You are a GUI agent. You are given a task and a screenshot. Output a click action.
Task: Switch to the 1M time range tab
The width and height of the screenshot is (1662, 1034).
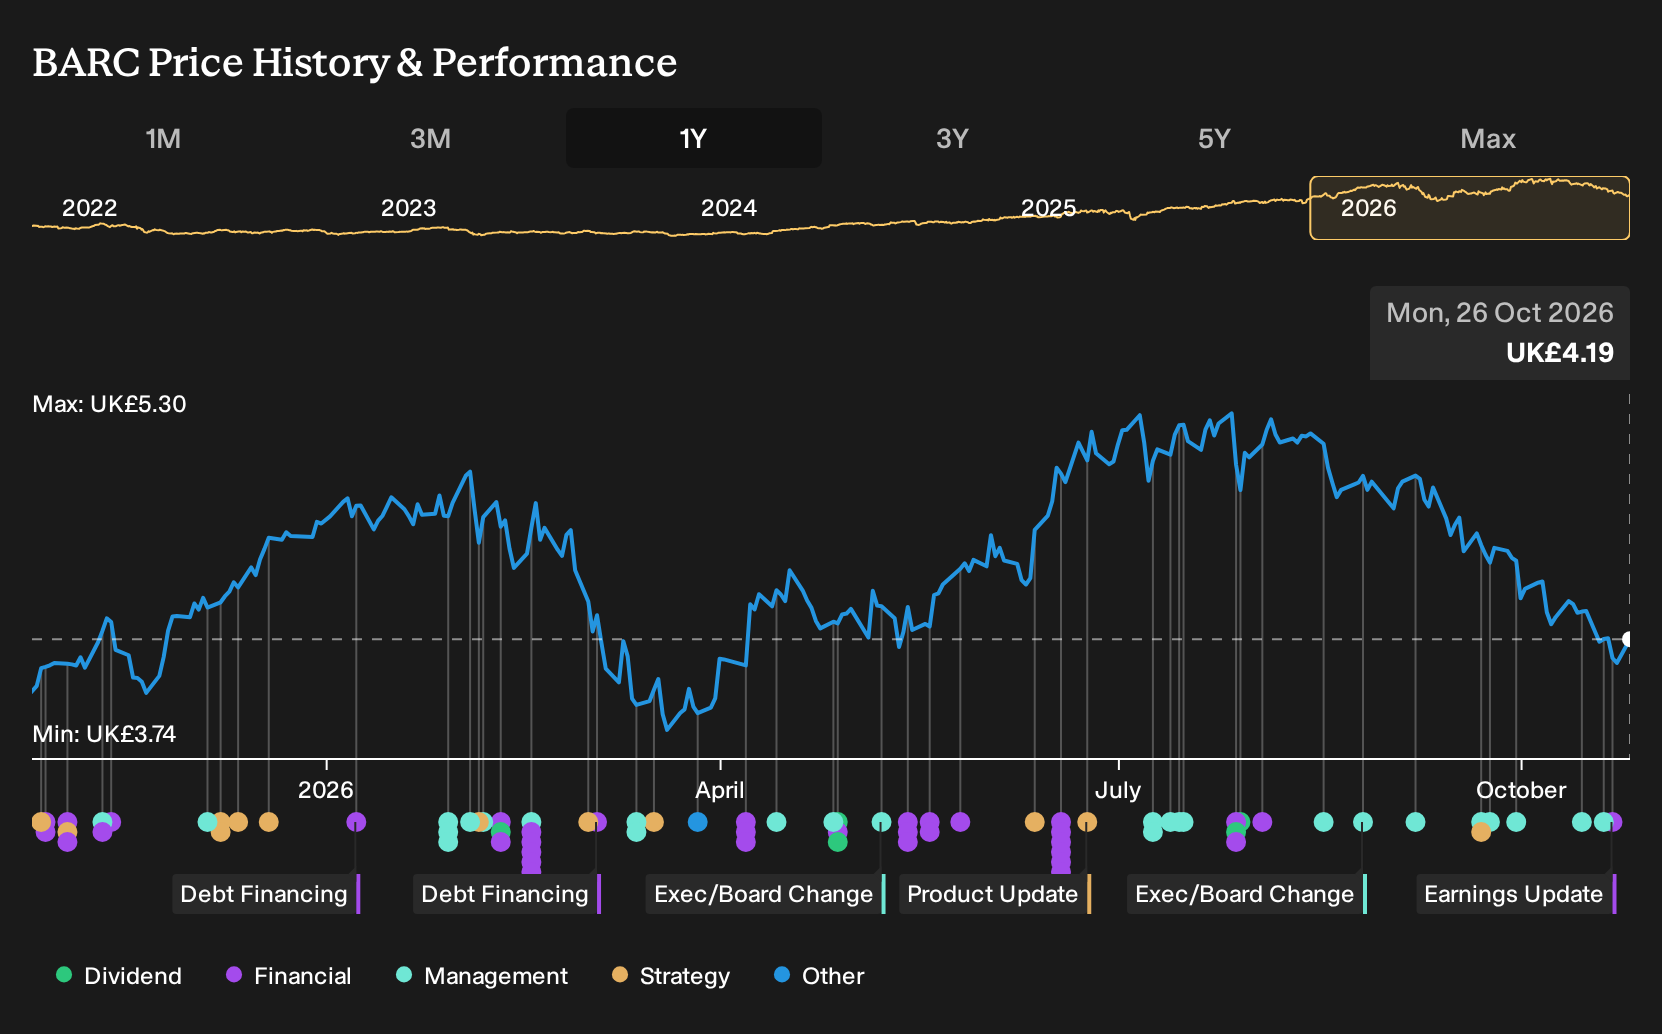tap(163, 138)
